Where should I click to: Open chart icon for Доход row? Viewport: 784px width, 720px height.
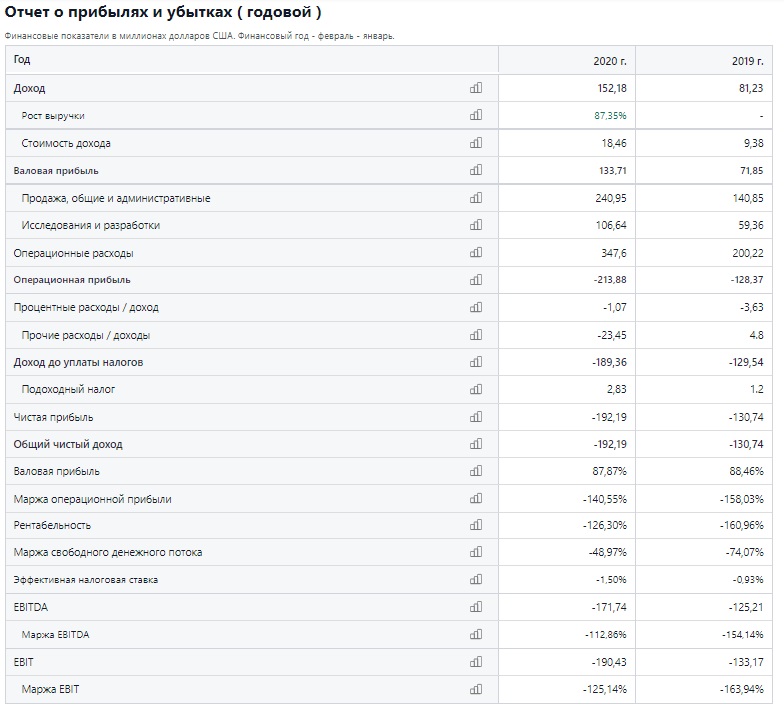point(476,88)
